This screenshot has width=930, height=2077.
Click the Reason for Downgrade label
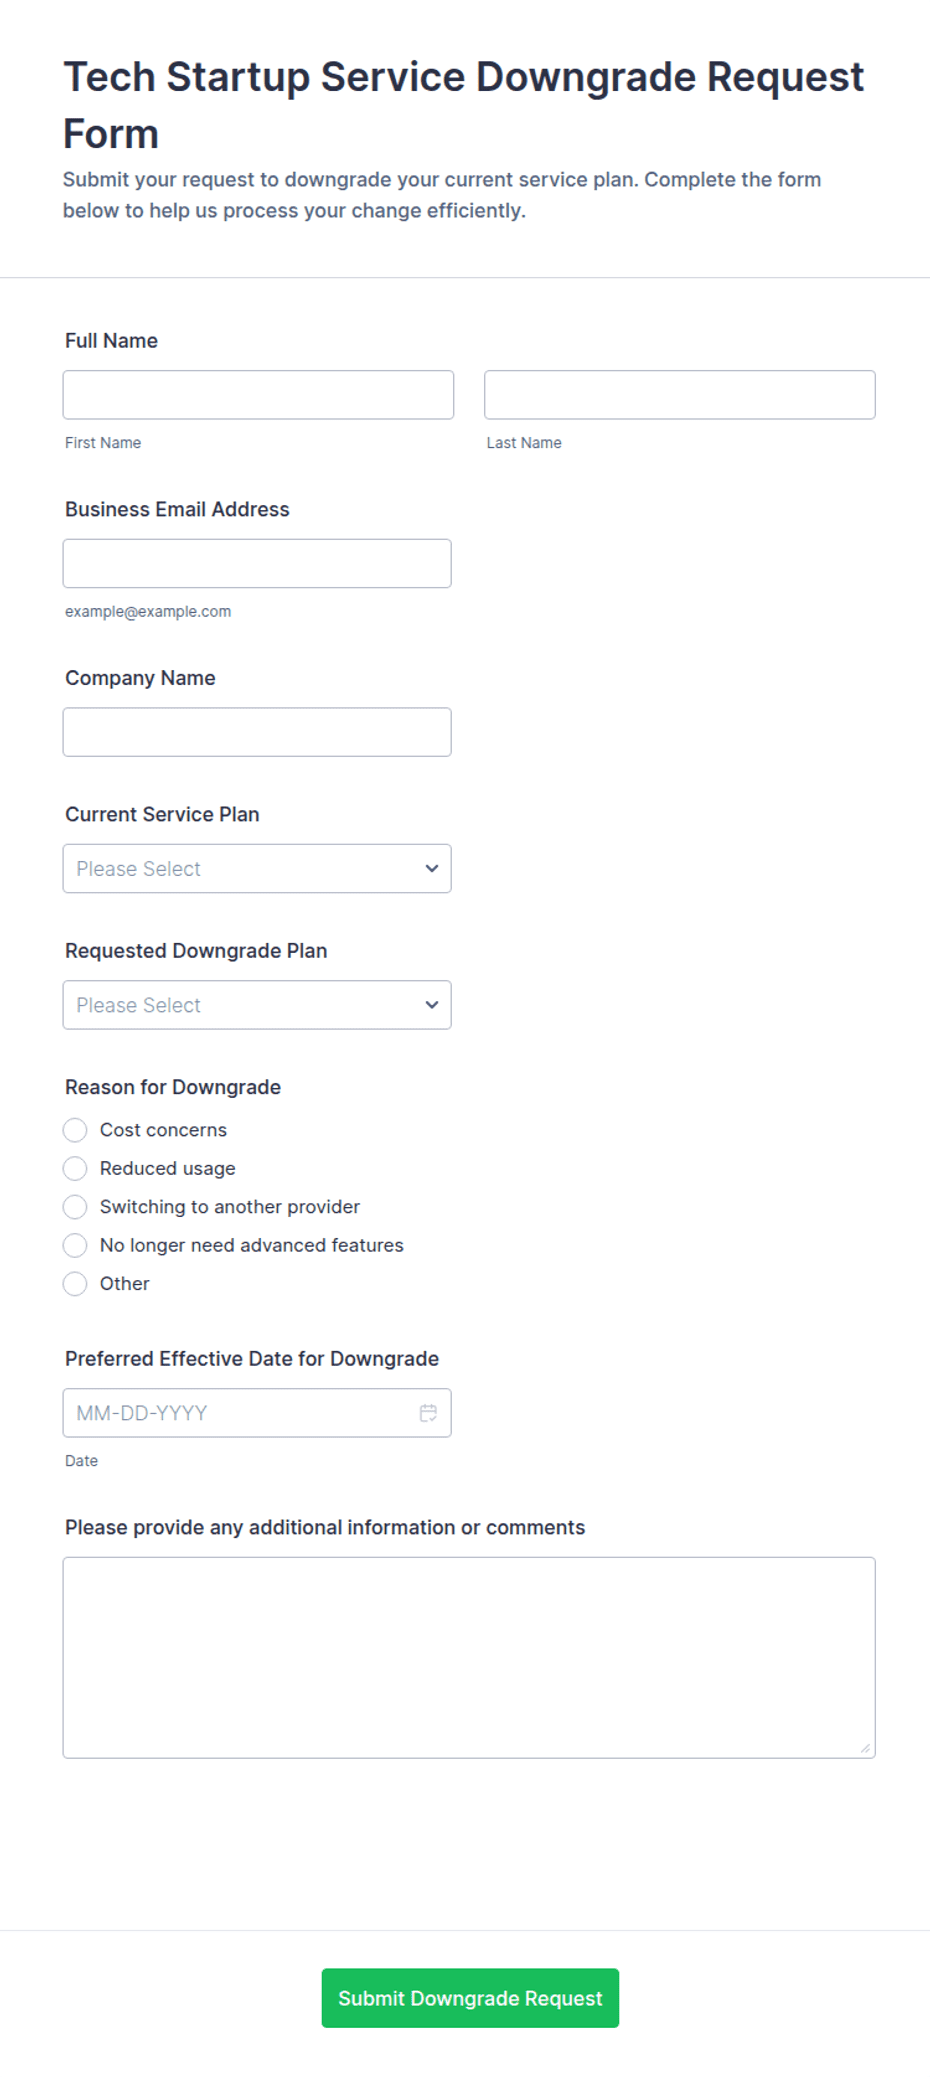click(x=173, y=1087)
